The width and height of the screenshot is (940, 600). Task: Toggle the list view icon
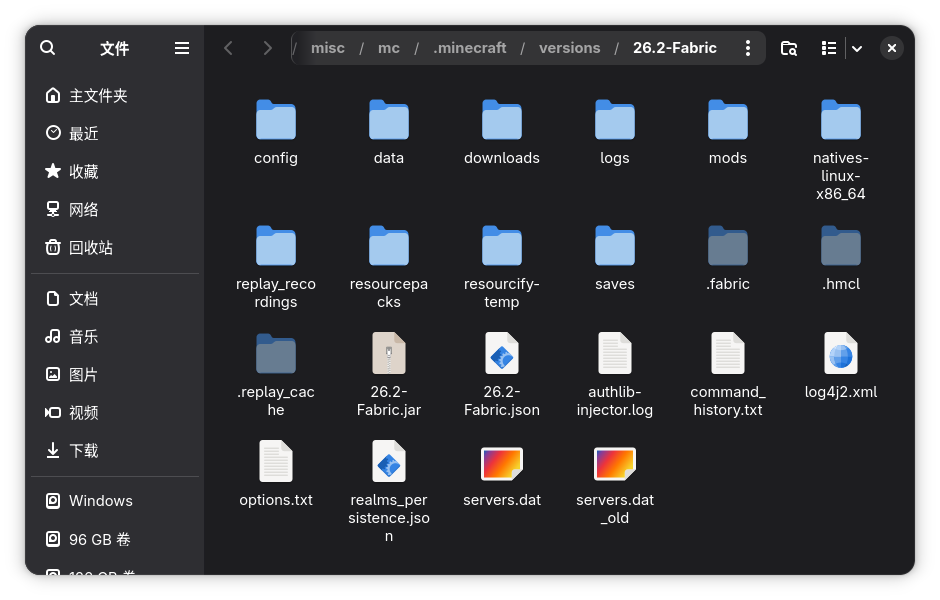829,48
